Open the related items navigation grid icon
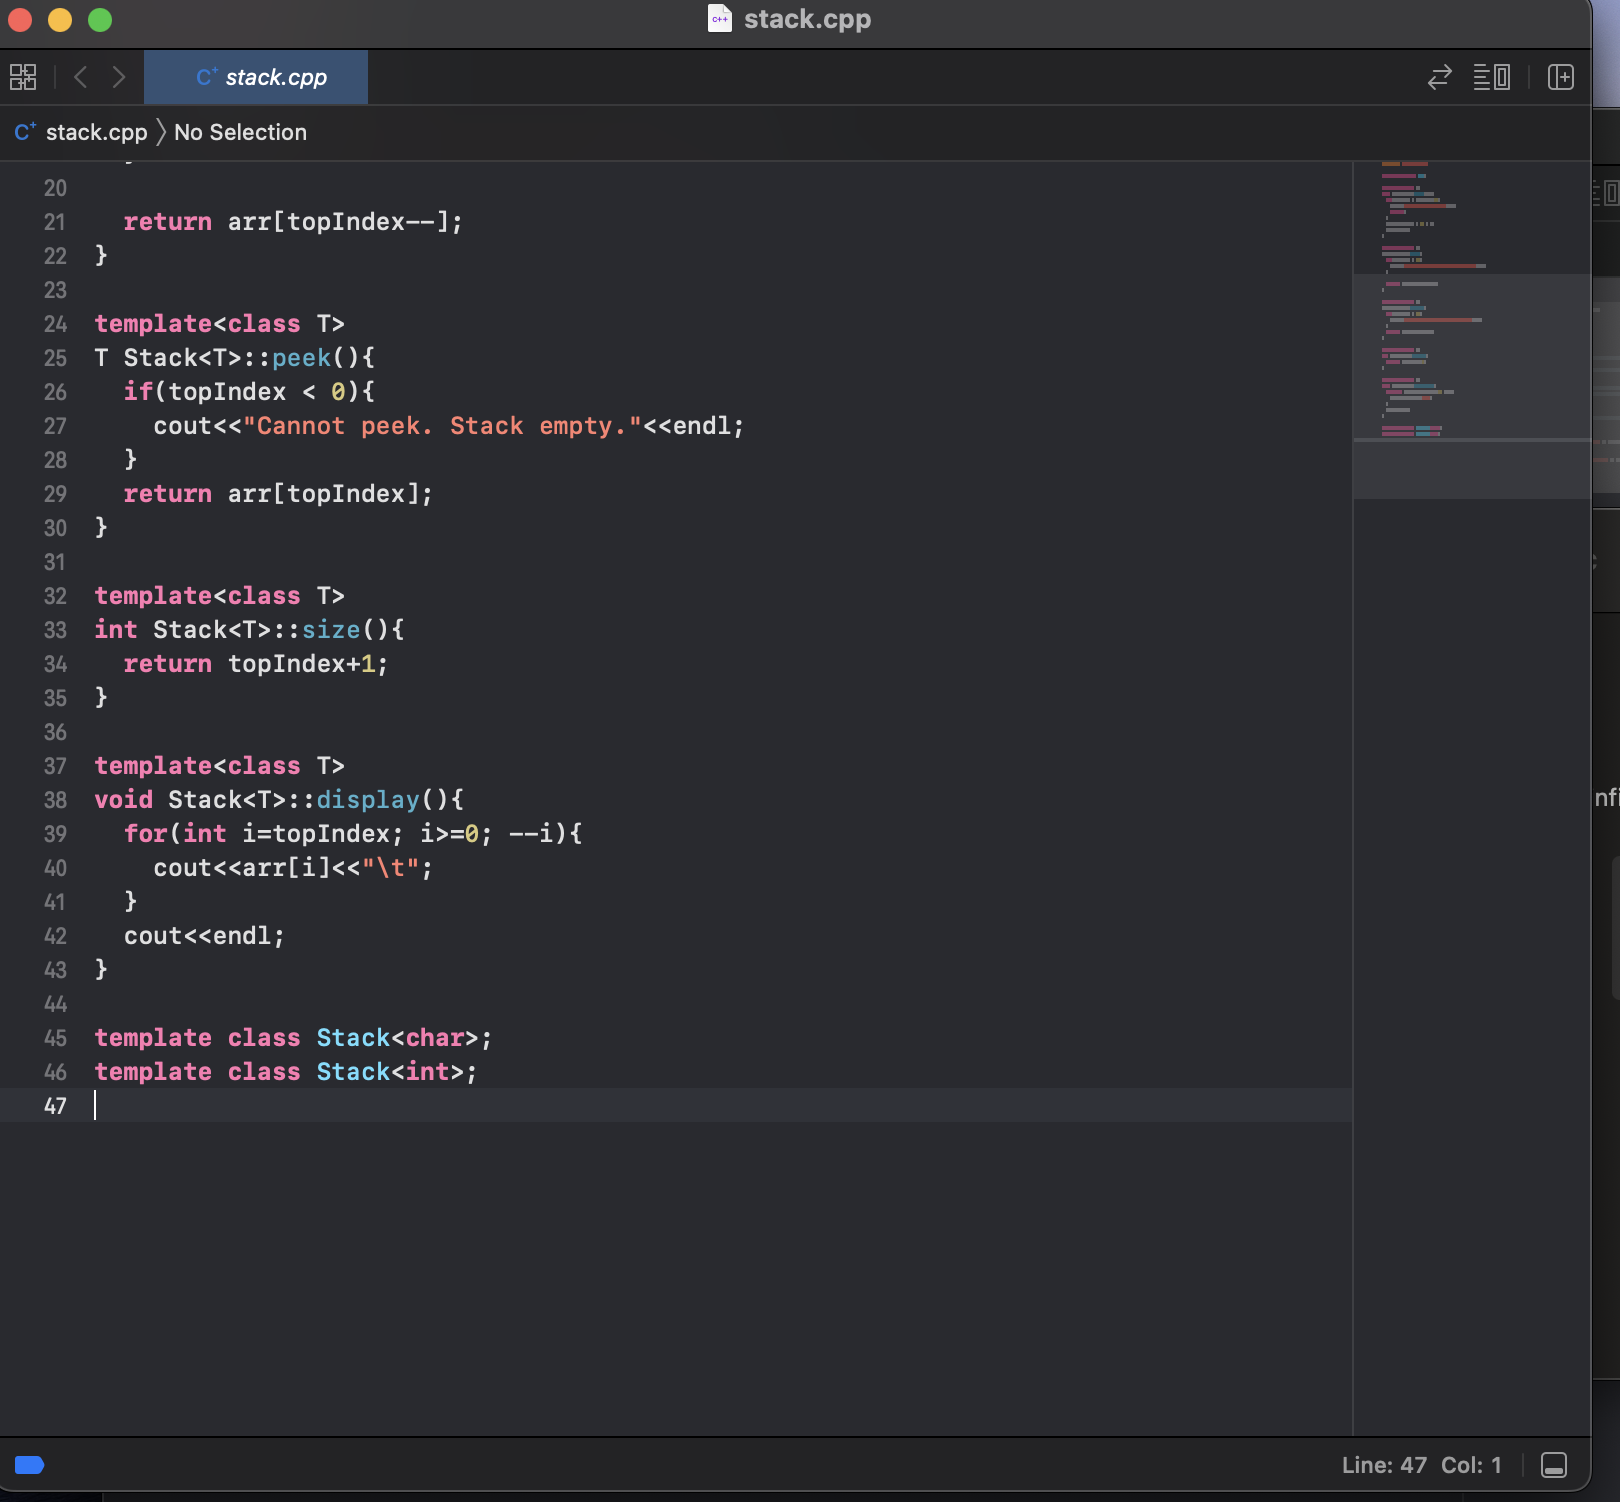Viewport: 1620px width, 1502px height. 22,76
